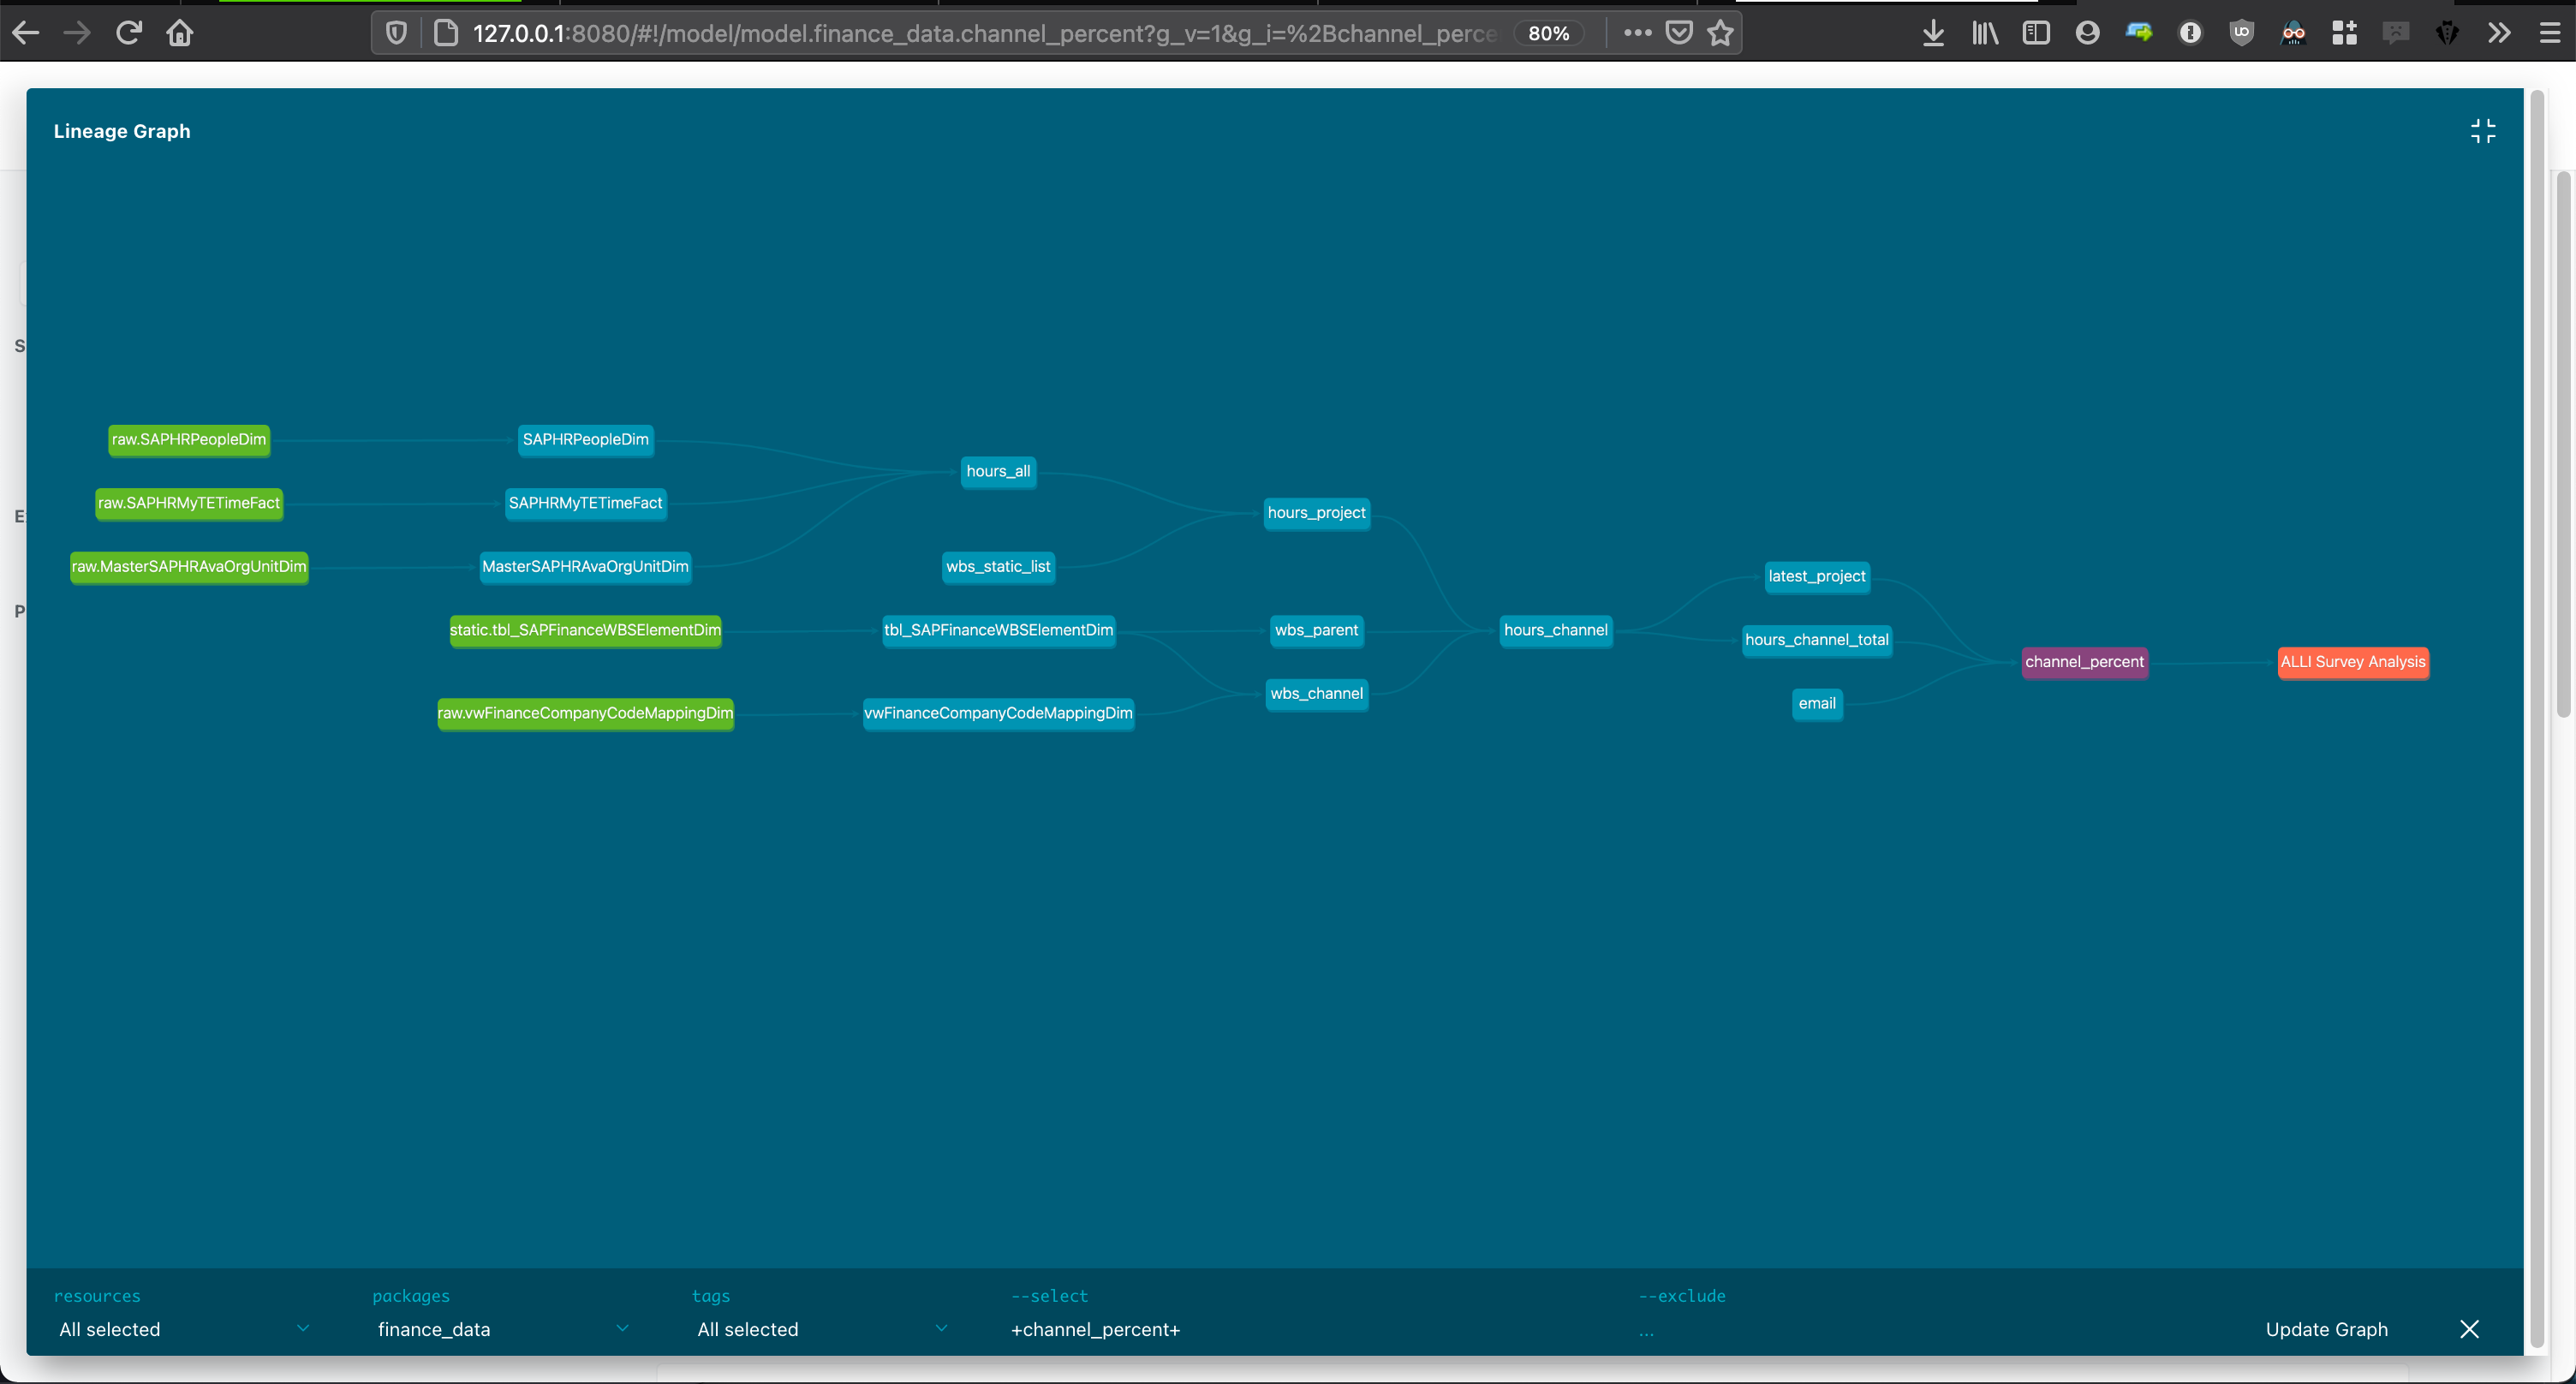This screenshot has height=1384, width=2576.
Task: Open the tracking protection shield icon
Action: [x=396, y=32]
